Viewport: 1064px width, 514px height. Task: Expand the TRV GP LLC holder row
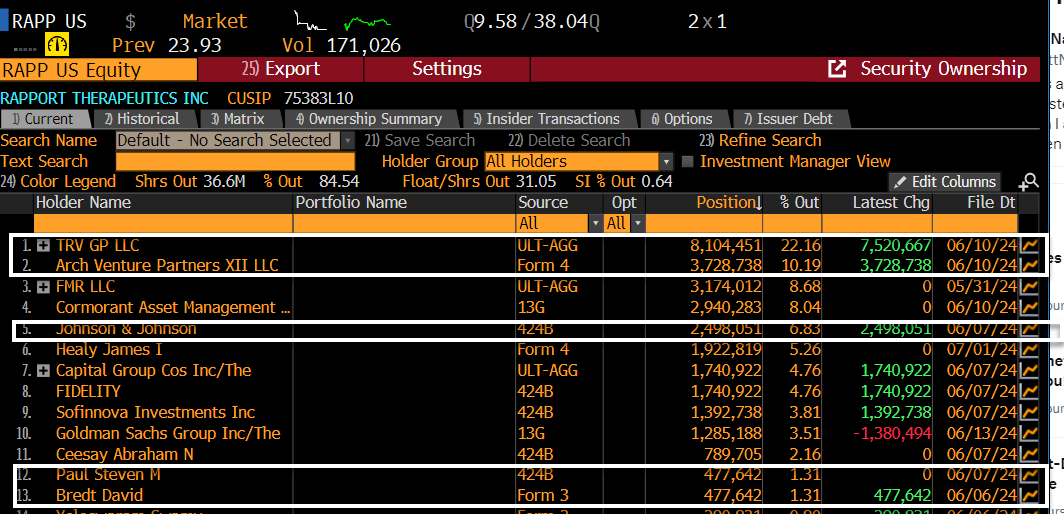[x=43, y=246]
